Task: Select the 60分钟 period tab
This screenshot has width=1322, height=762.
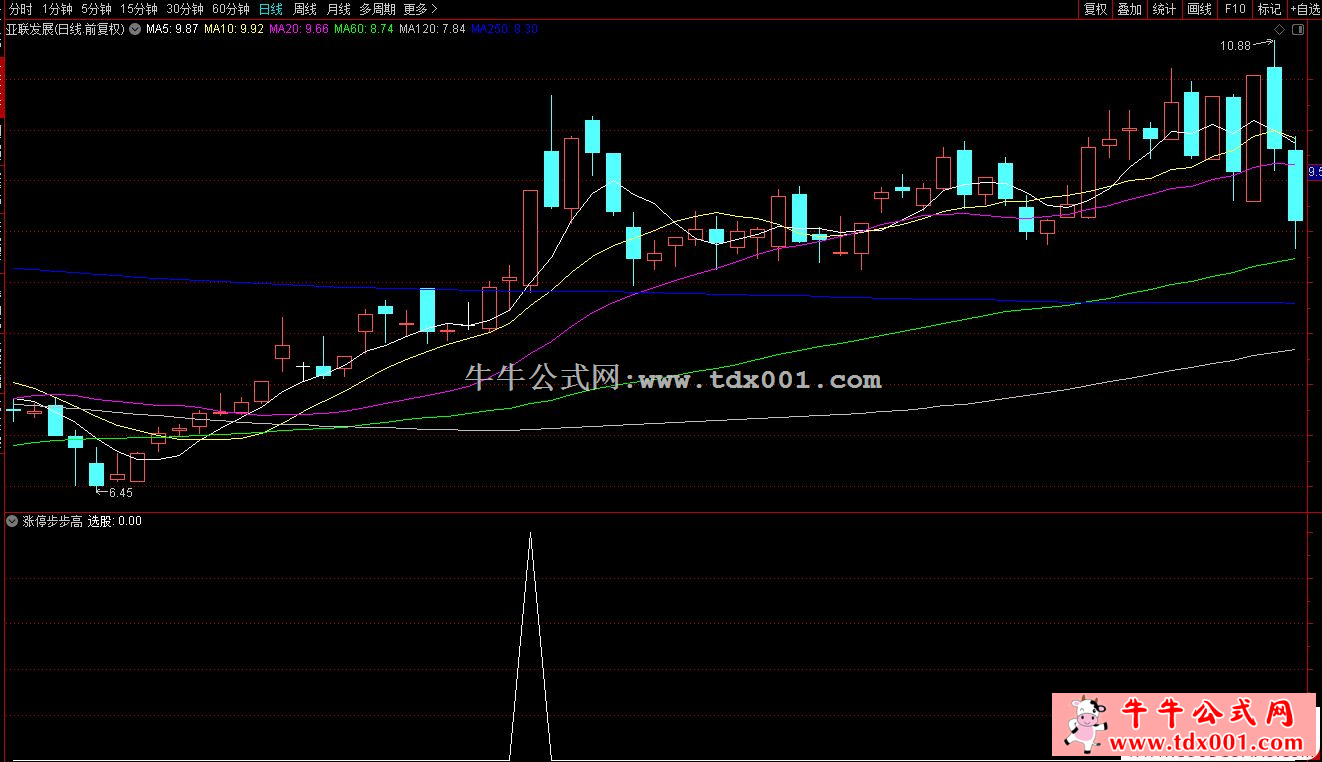Action: [x=231, y=9]
